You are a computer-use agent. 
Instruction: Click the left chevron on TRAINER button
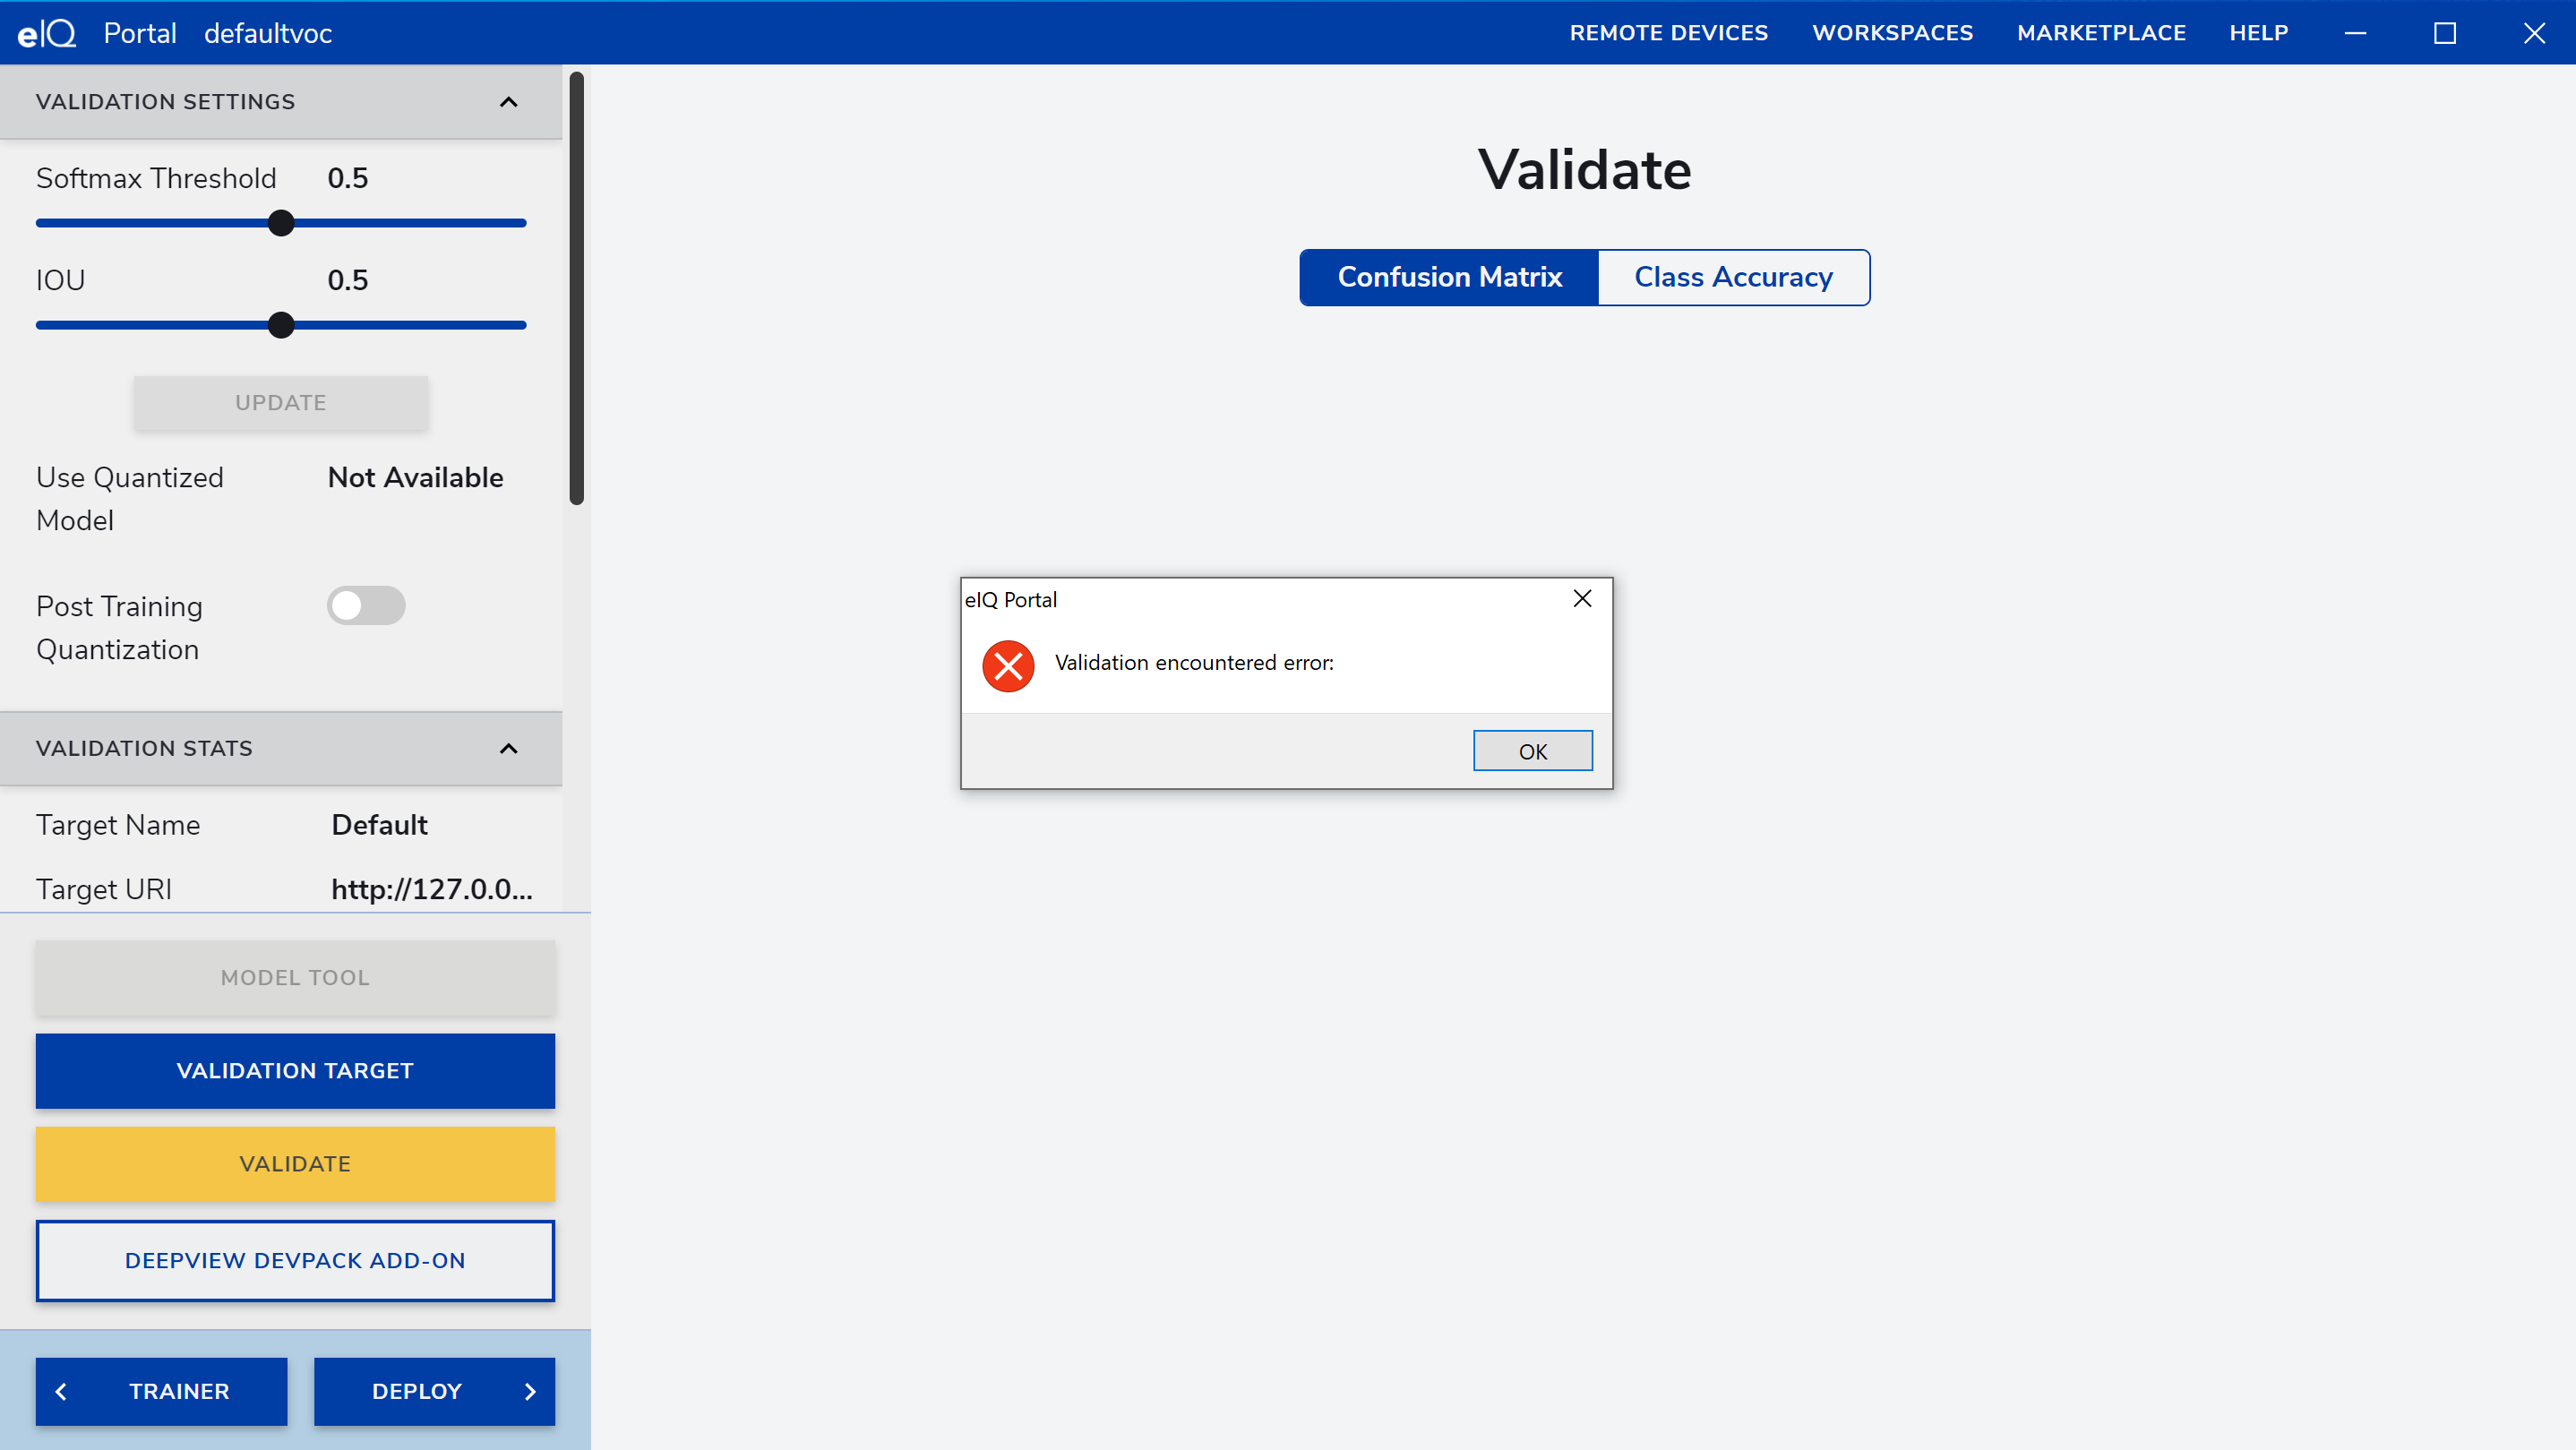coord(61,1391)
